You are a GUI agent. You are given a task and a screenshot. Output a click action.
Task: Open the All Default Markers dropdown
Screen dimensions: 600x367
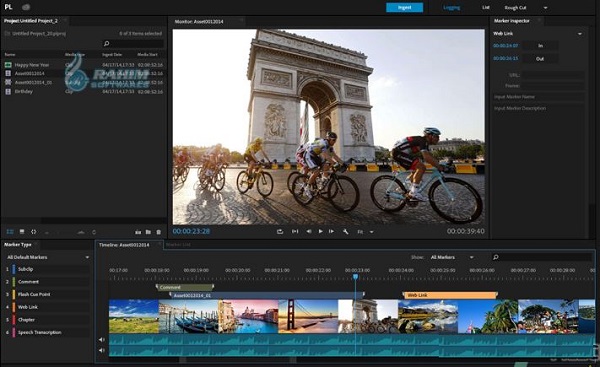pyautogui.click(x=48, y=257)
